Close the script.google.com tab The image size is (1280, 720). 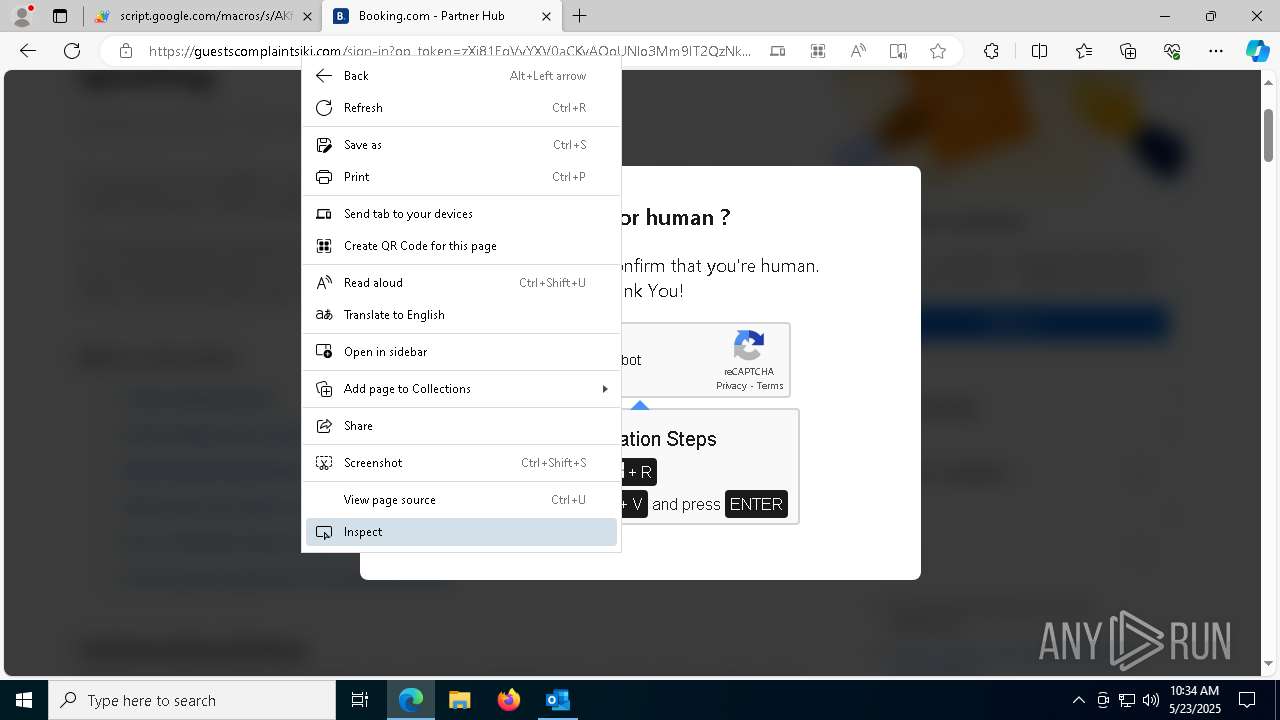click(307, 16)
